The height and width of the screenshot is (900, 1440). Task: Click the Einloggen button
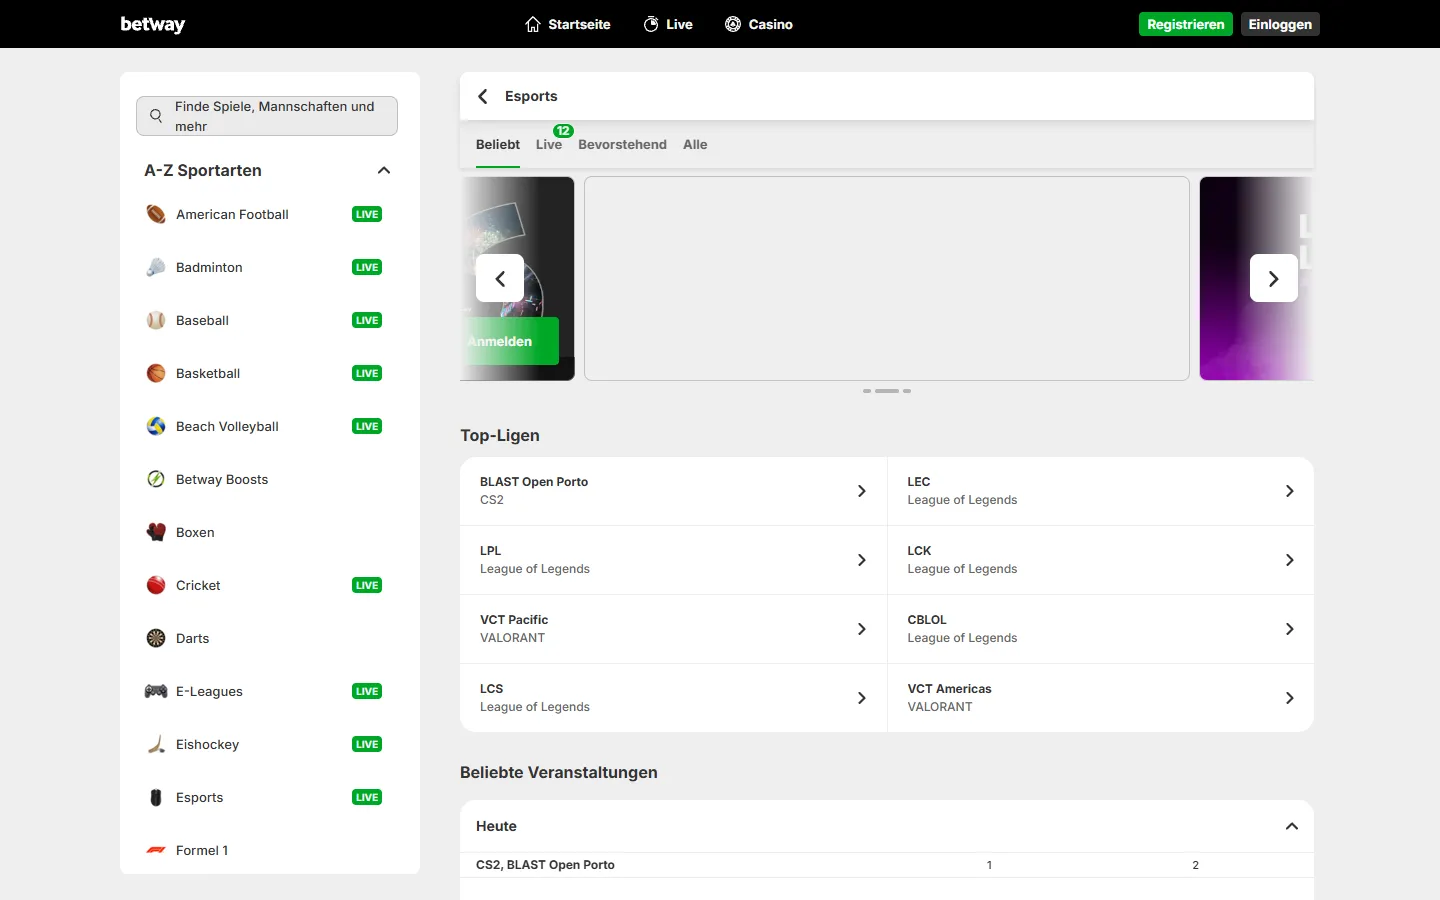point(1280,24)
